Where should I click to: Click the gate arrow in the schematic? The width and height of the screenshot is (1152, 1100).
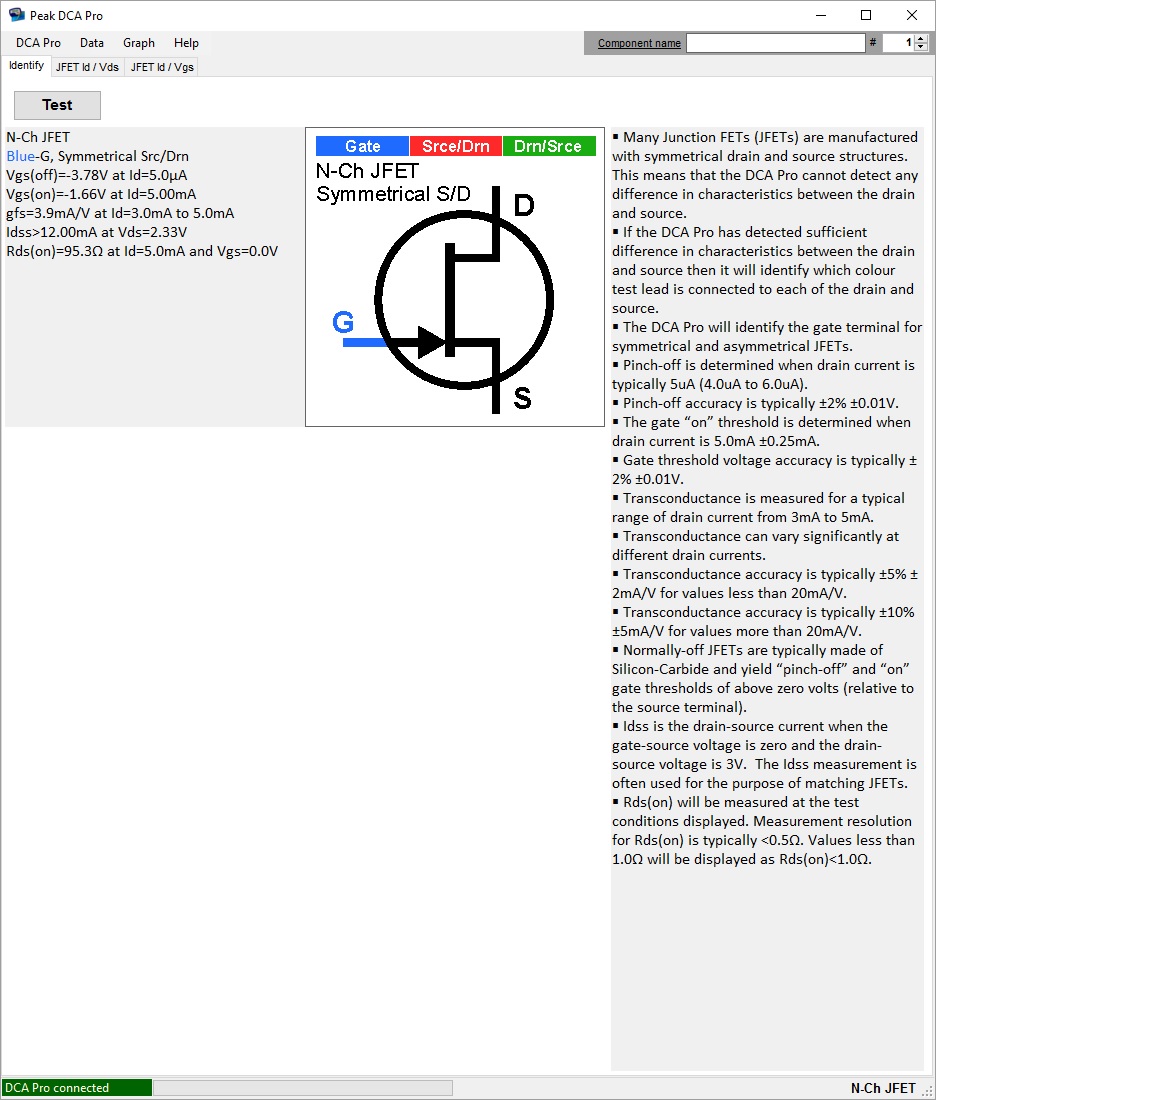pos(431,342)
